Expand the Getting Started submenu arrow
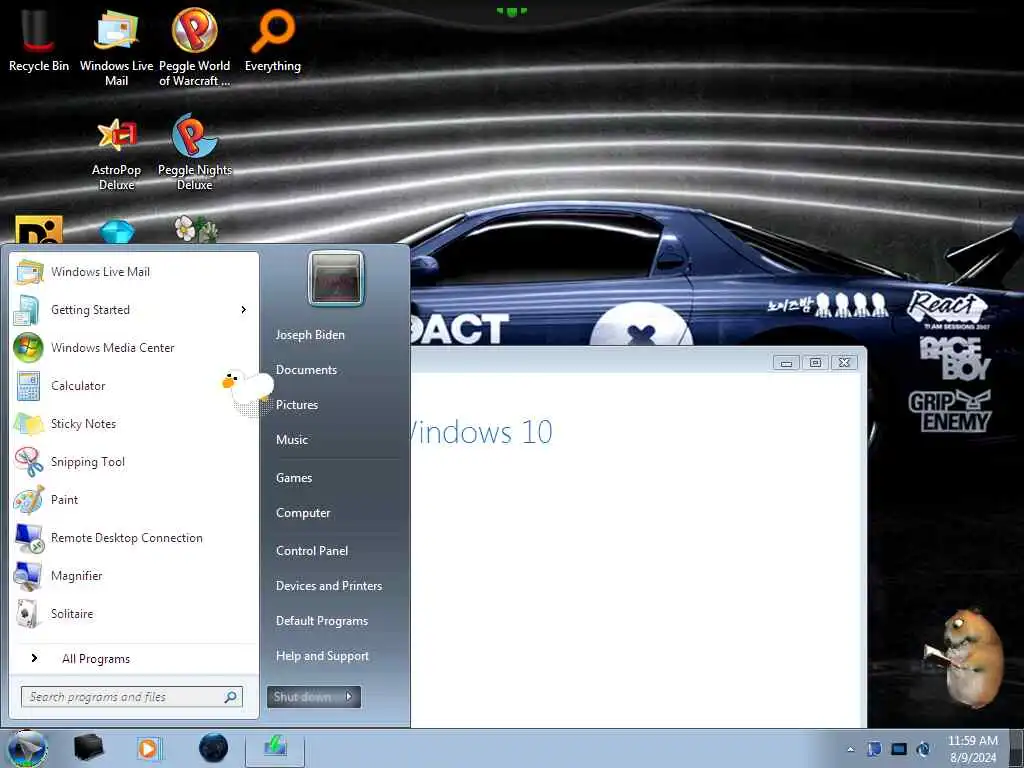 (x=244, y=310)
